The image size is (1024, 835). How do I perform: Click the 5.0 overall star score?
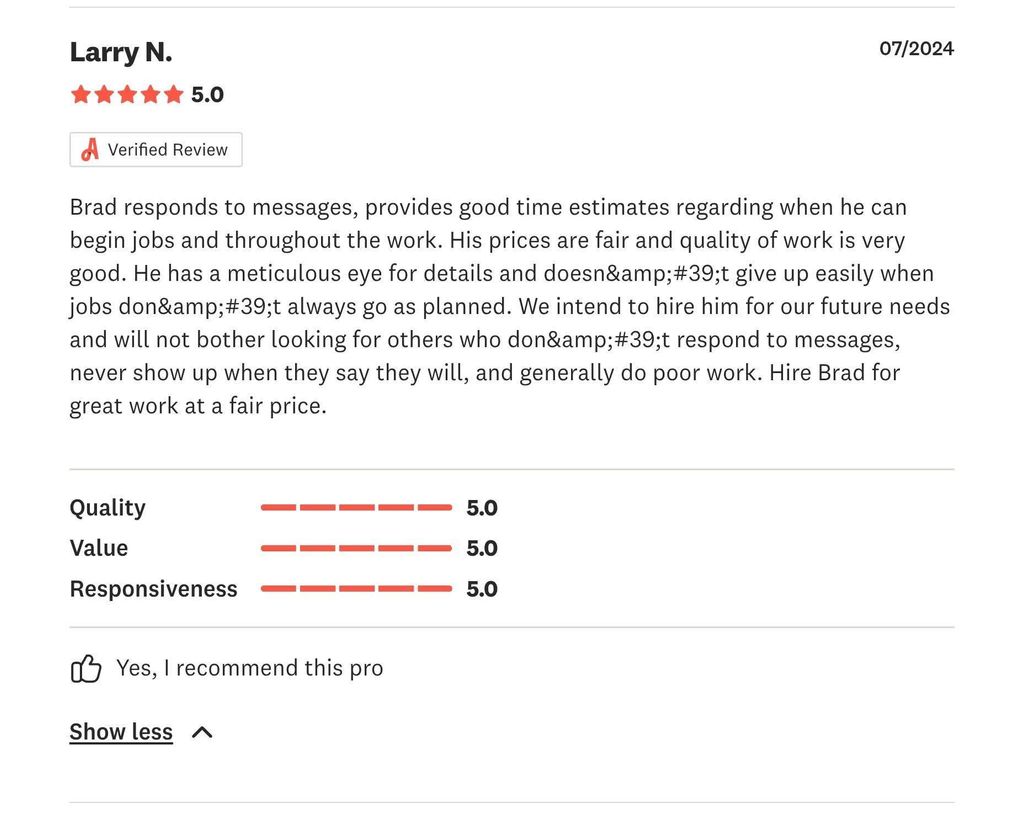click(207, 95)
